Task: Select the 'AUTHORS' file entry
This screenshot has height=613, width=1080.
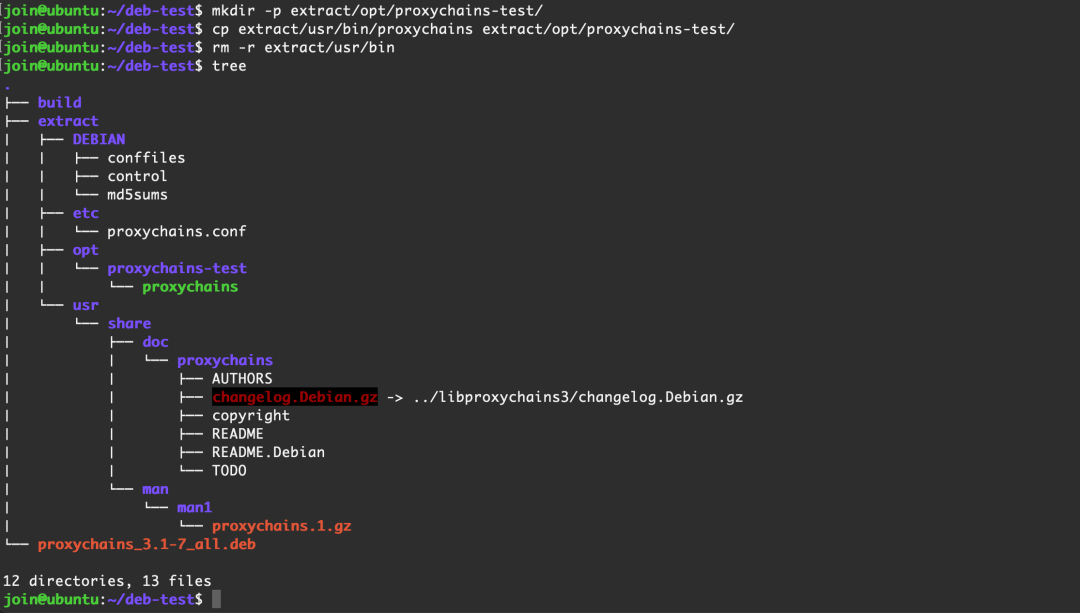Action: [x=242, y=379]
